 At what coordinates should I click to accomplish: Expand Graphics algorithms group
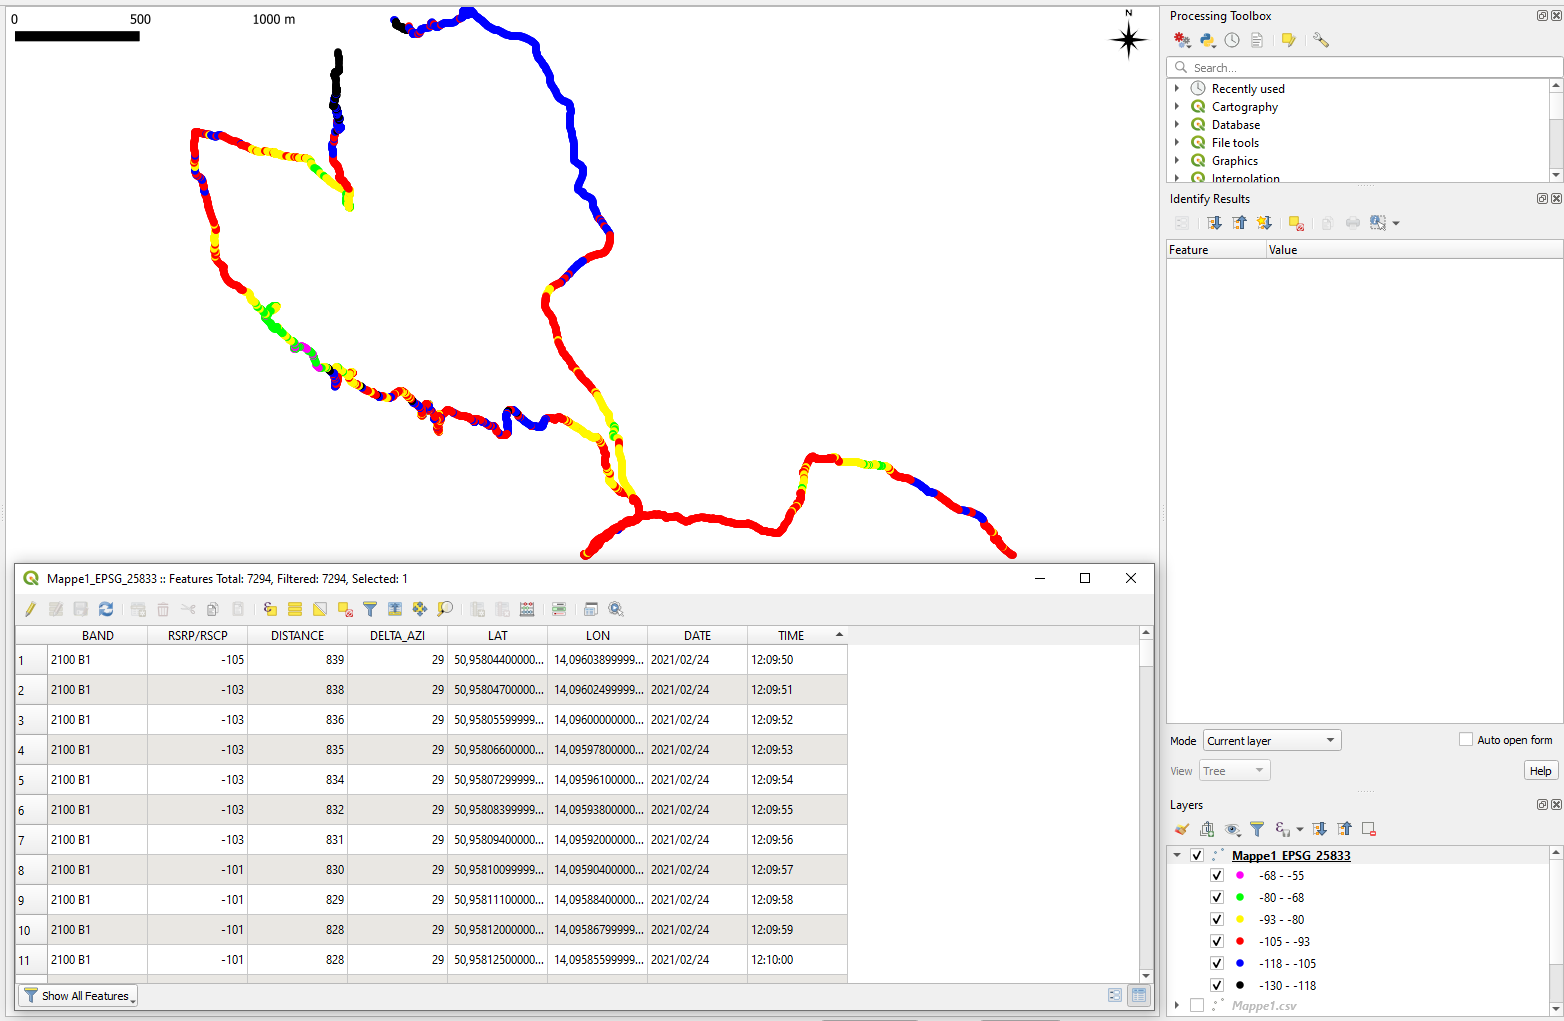(1177, 160)
